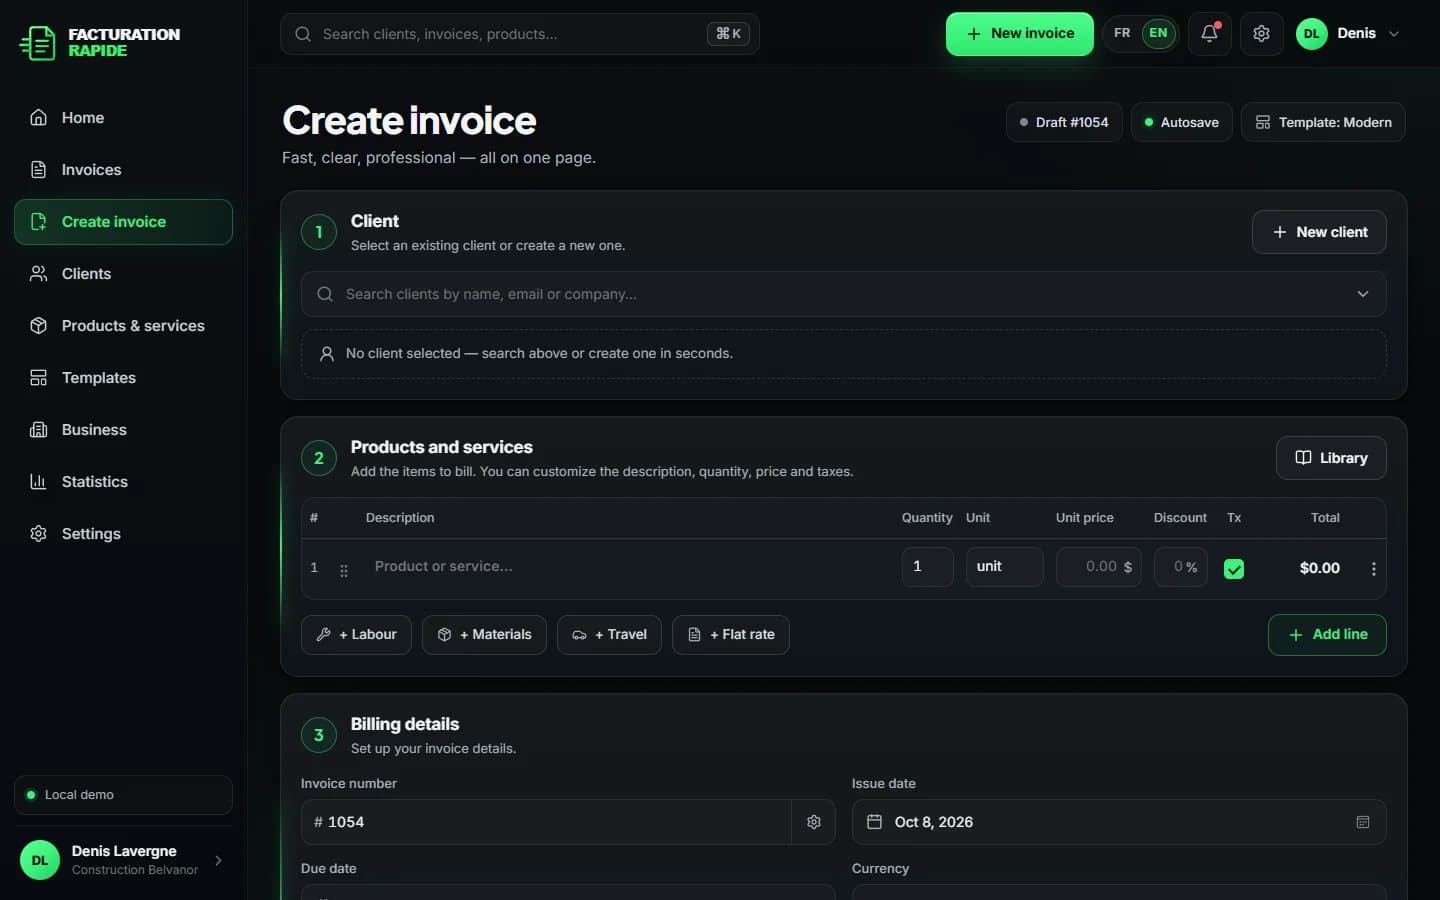
Task: Open the issue date calendar picker icon
Action: tap(1362, 822)
